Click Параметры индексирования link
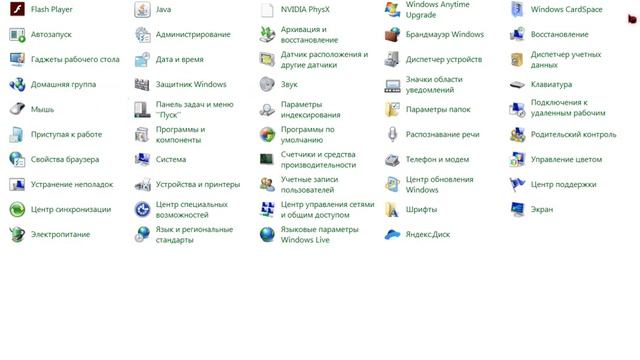Screen dimensions: 640x360 [310, 109]
